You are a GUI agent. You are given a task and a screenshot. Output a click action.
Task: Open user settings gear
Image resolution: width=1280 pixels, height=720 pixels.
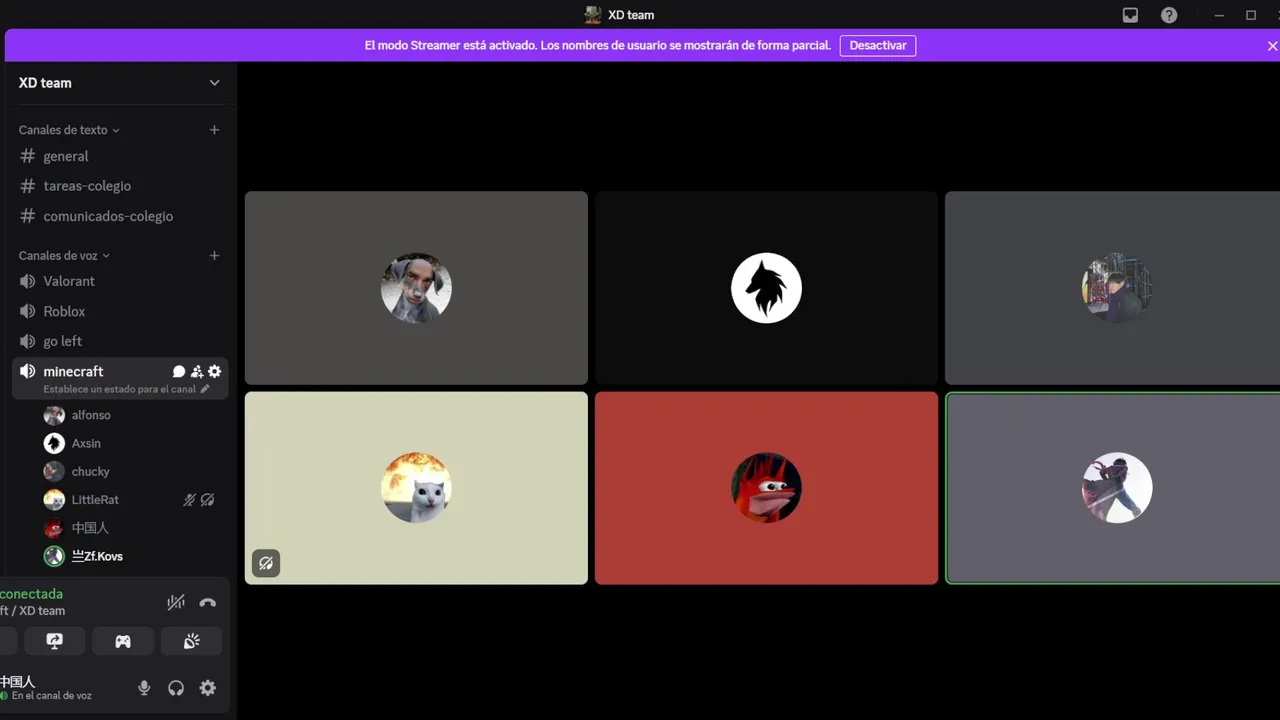point(208,688)
